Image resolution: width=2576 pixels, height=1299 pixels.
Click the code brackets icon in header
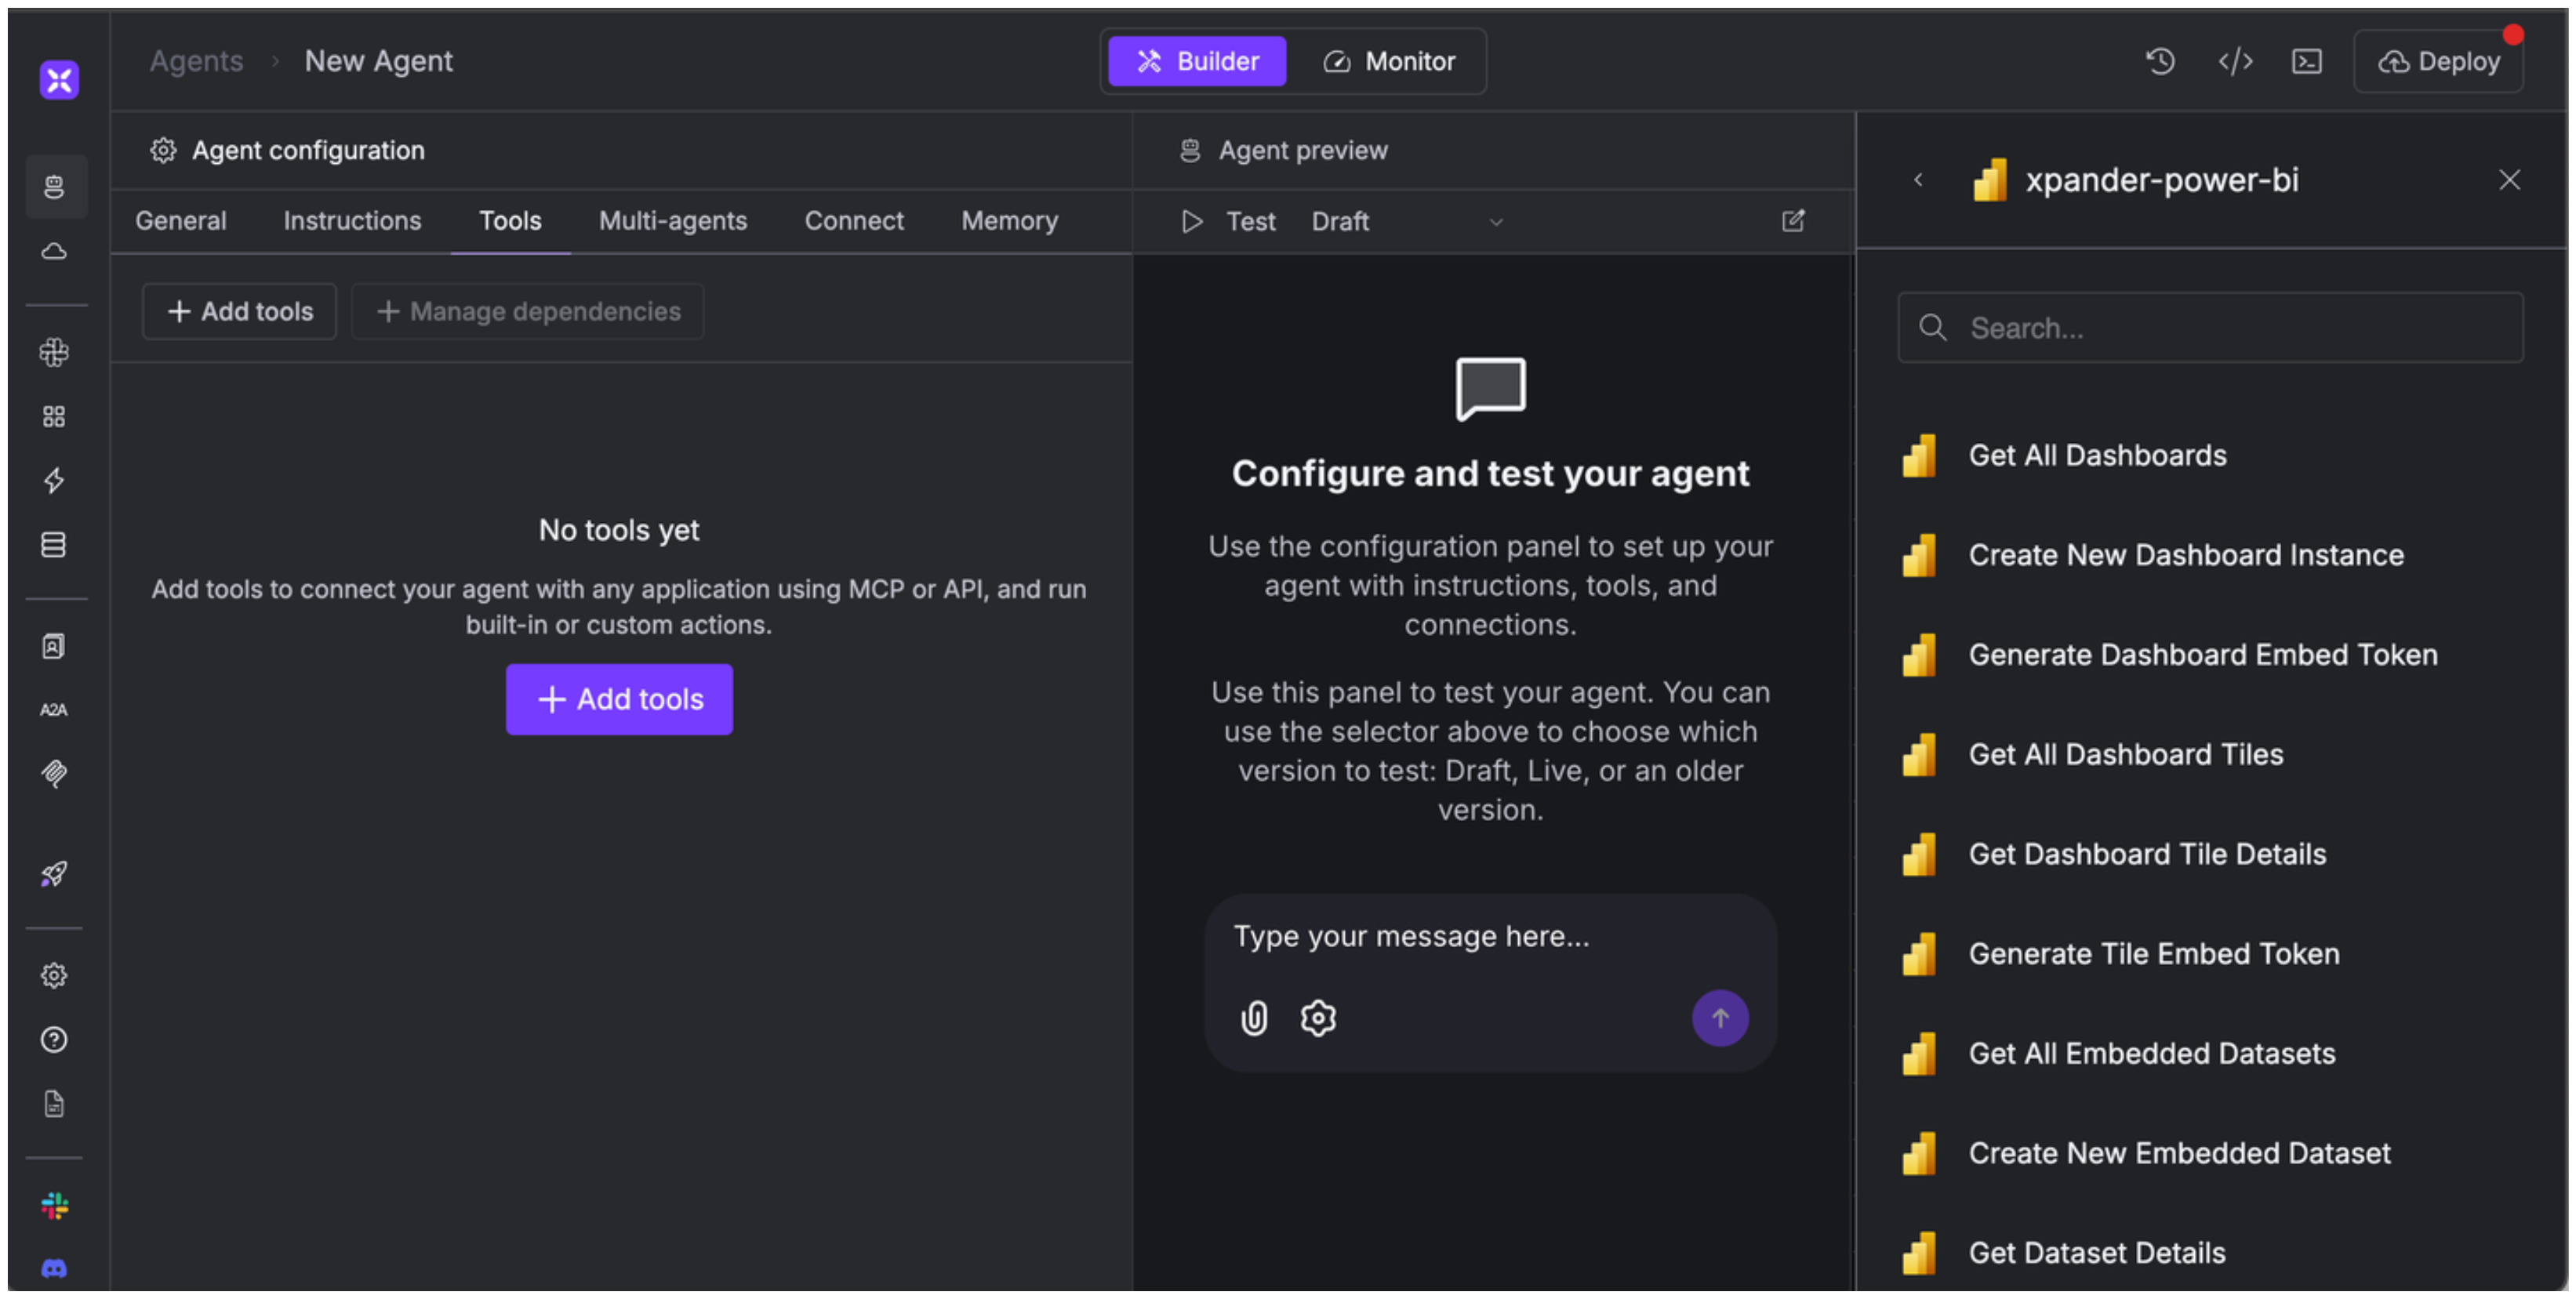pos(2235,62)
